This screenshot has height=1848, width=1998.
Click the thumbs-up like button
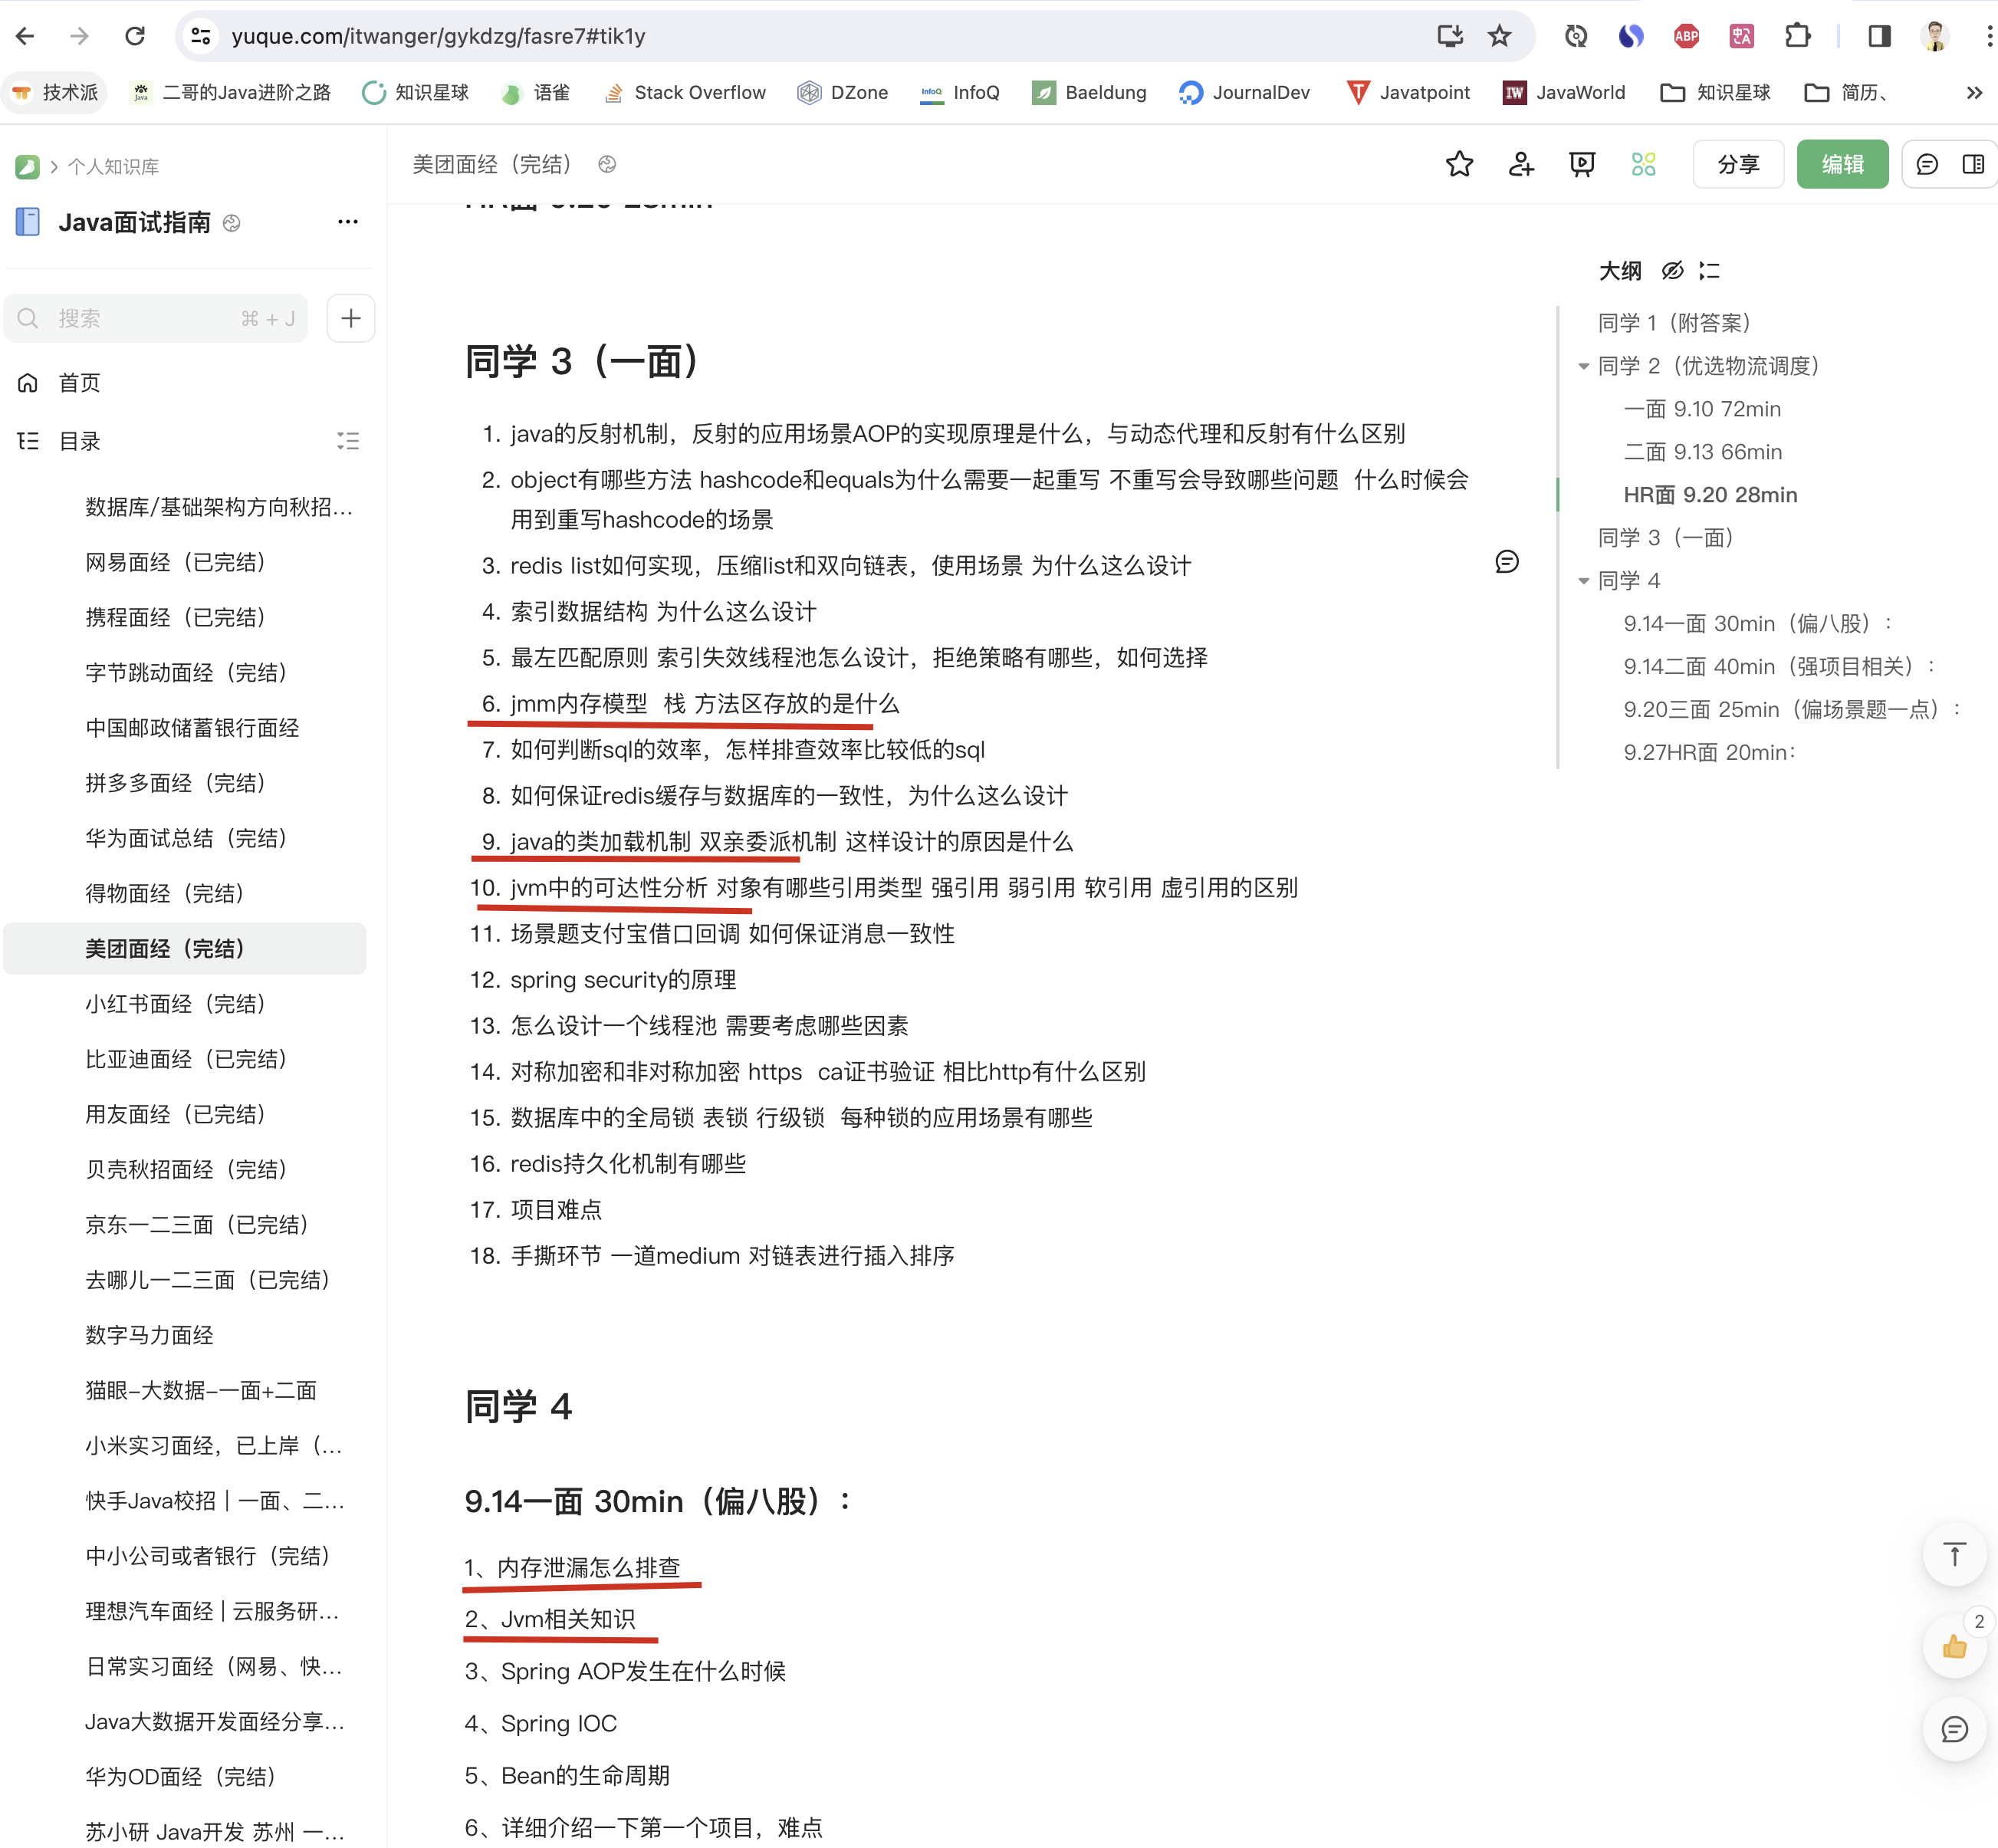tap(1954, 1647)
